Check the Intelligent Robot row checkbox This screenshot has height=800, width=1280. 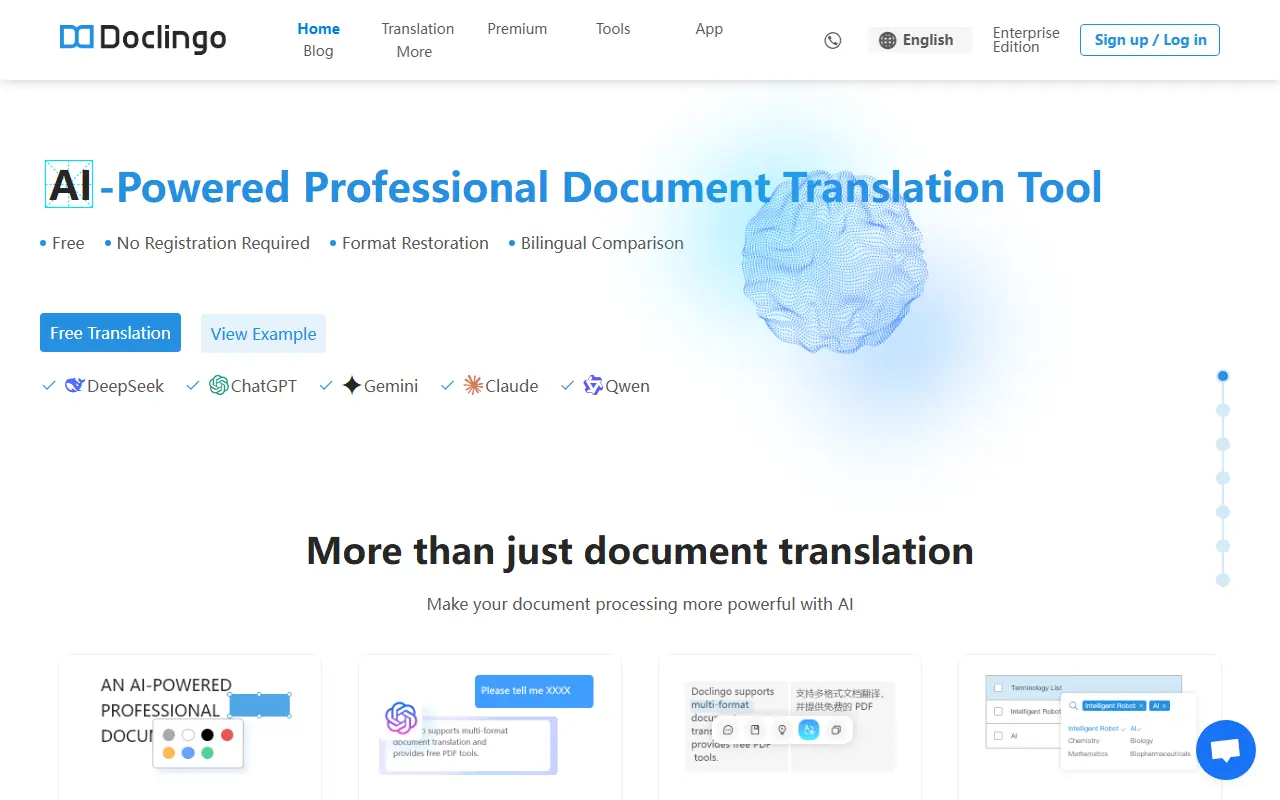pyautogui.click(x=998, y=712)
